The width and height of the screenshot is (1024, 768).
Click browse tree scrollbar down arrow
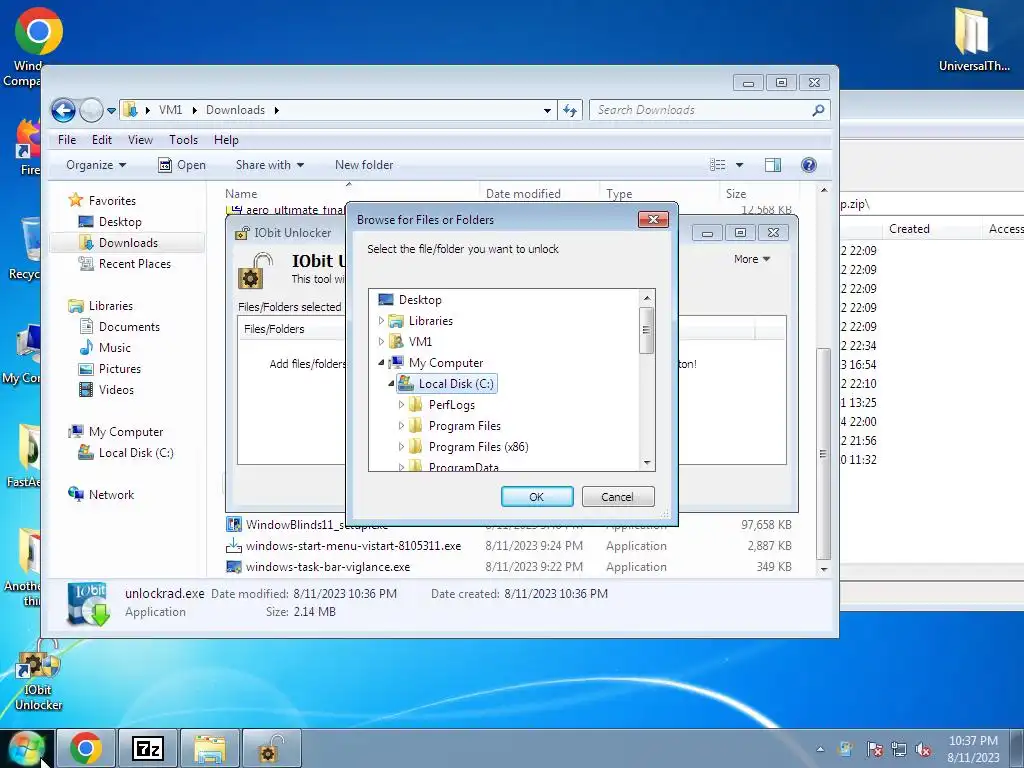[x=647, y=463]
